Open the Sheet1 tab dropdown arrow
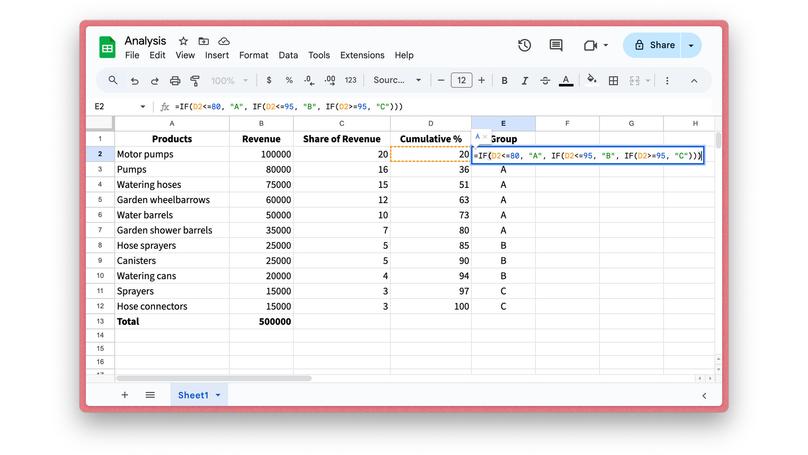The height and width of the screenshot is (455, 808). click(218, 395)
